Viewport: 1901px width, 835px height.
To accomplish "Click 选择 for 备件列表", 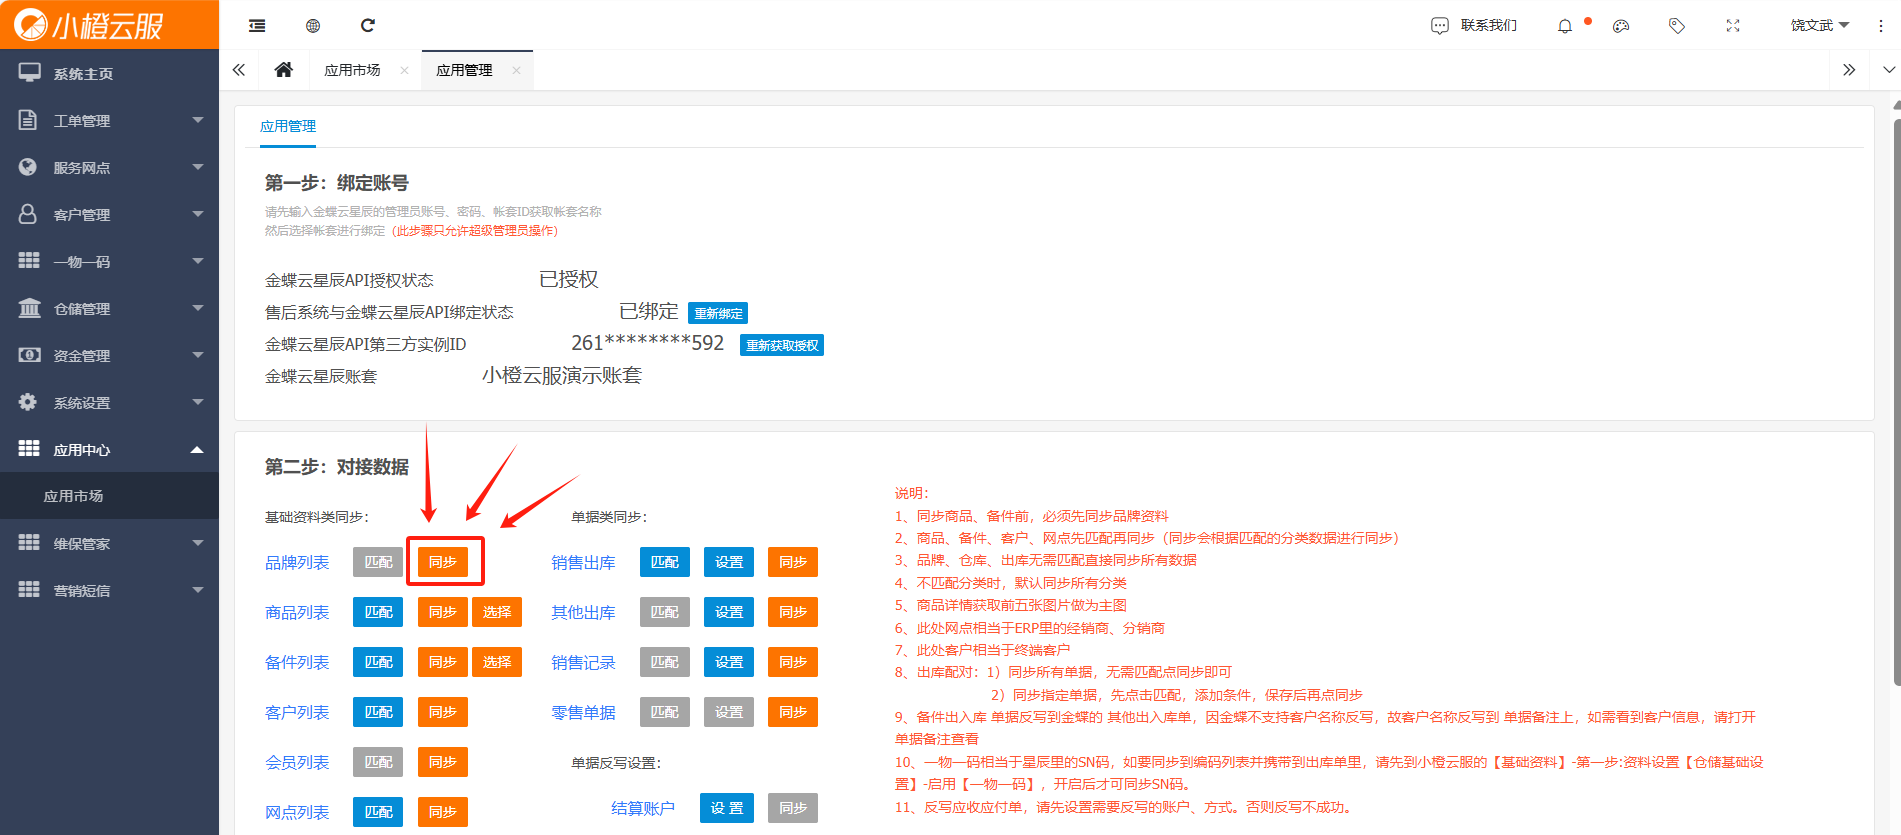I will pos(497,662).
